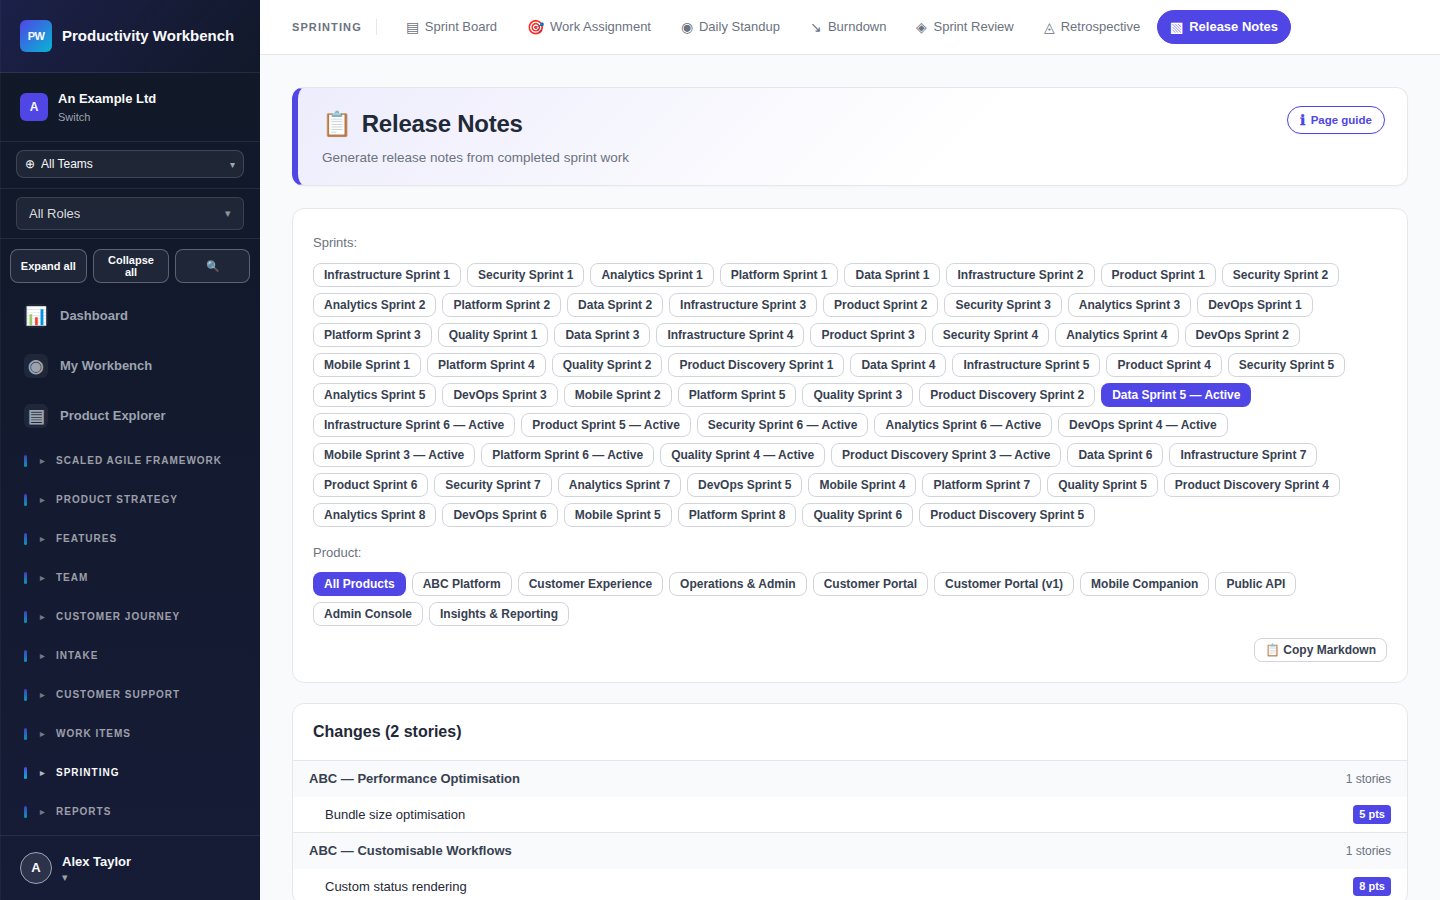Click the Daily Standup tab icon
Image resolution: width=1440 pixels, height=900 pixels.
tap(687, 28)
